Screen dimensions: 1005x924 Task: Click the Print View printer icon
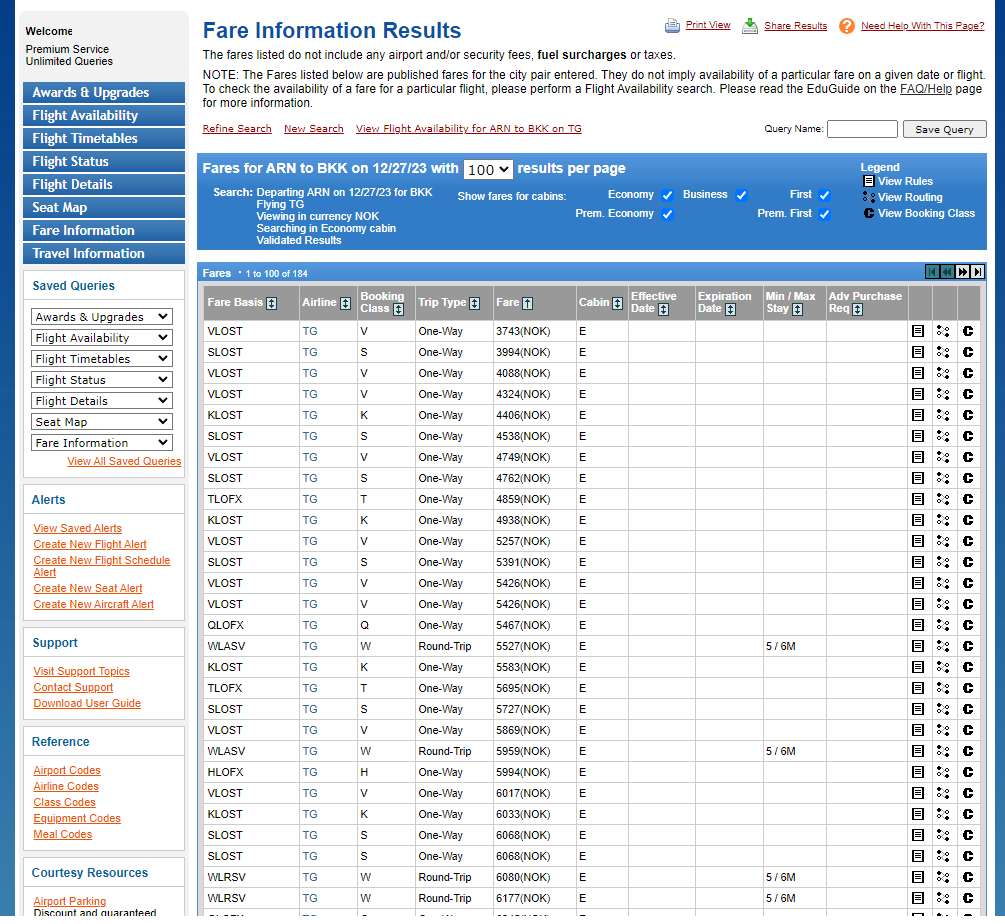pos(672,26)
